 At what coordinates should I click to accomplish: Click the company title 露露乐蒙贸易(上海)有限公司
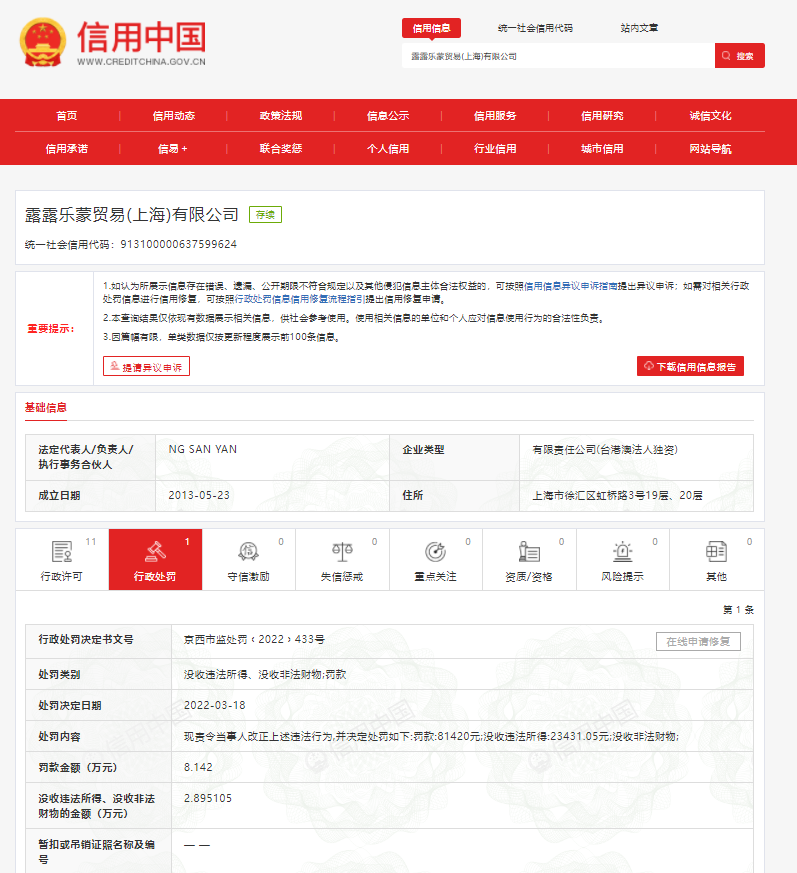(131, 215)
